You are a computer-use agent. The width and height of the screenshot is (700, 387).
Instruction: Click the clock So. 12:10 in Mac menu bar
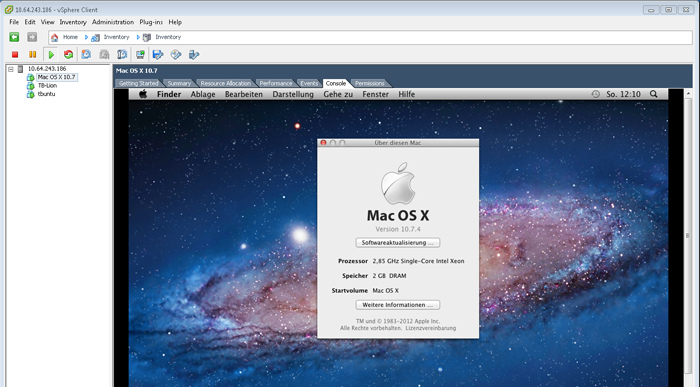coord(623,94)
